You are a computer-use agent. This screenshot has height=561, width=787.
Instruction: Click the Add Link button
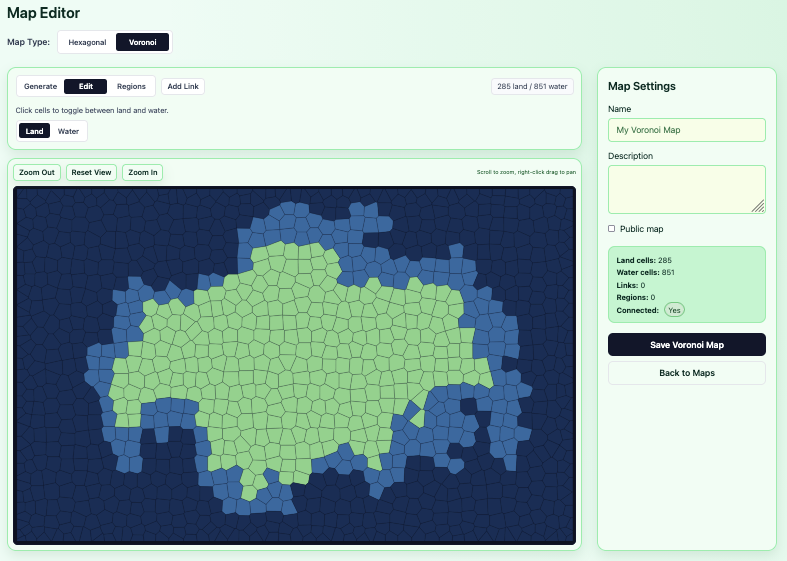pyautogui.click(x=183, y=86)
